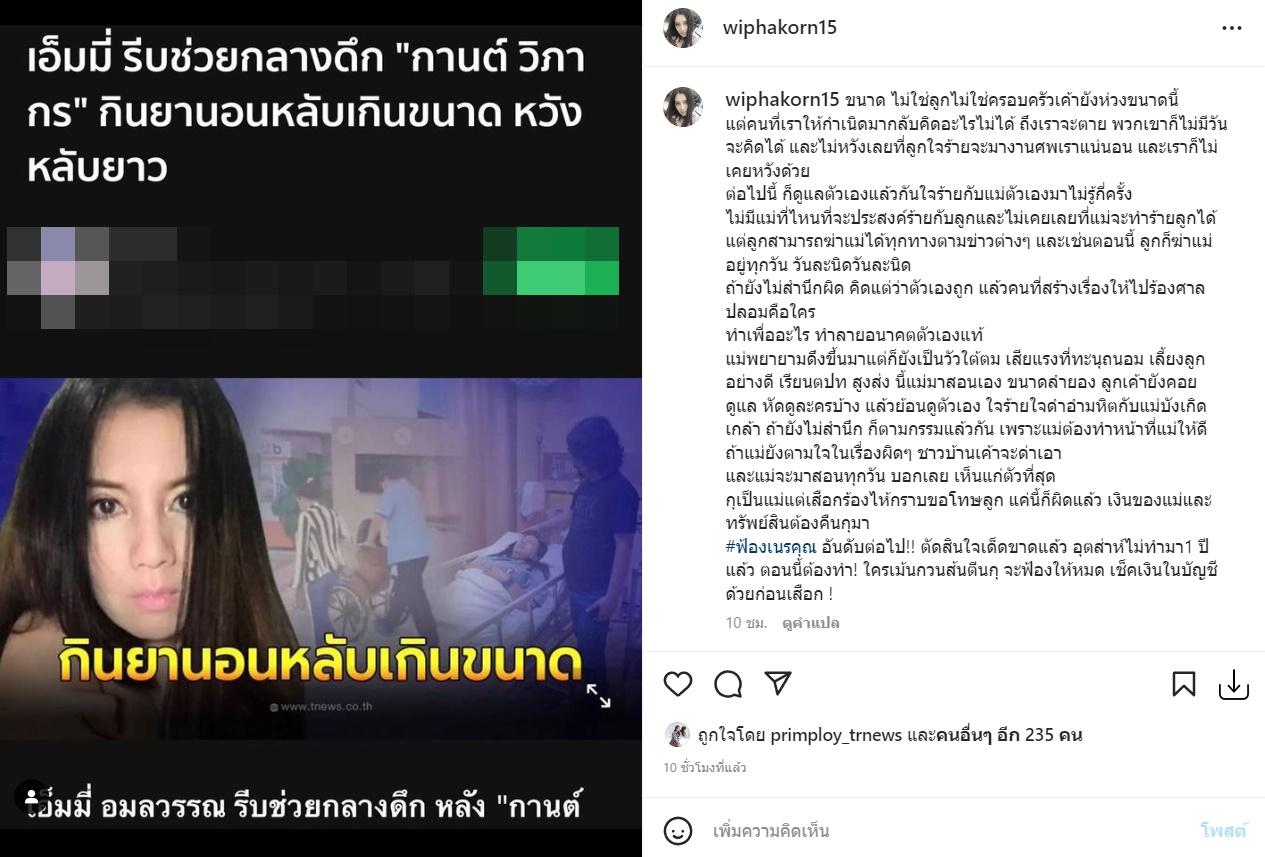Download the post using the arrow icon
The height and width of the screenshot is (857, 1265).
coord(1234,684)
